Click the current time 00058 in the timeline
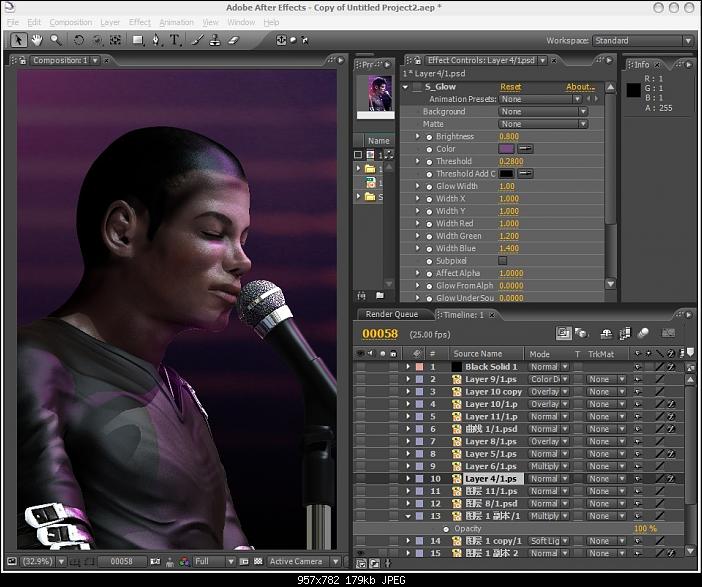 pos(380,334)
